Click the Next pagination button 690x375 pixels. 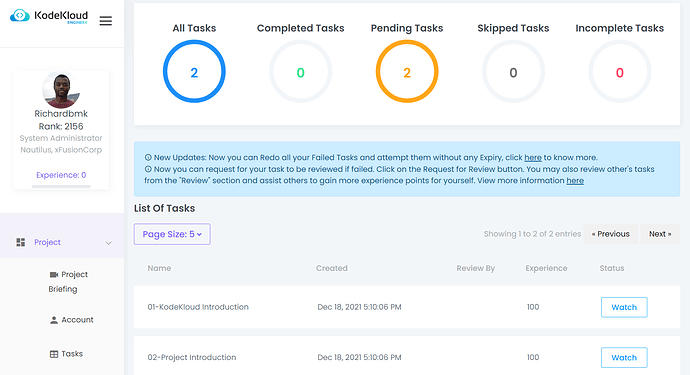(x=660, y=234)
